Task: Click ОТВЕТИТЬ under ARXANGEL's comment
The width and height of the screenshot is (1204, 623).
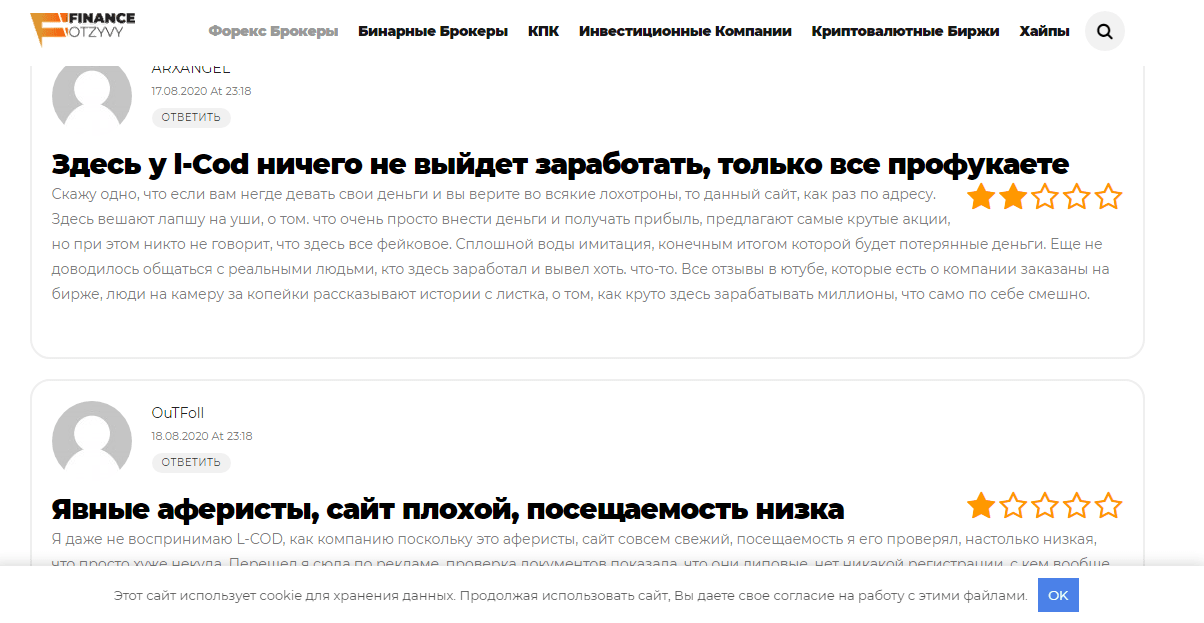Action: tap(190, 117)
